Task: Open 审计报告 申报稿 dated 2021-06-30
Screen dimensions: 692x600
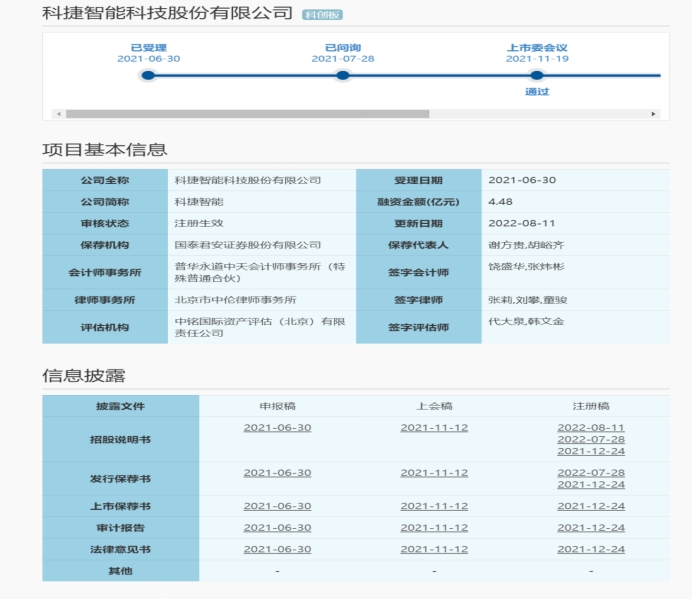Action: click(x=277, y=528)
